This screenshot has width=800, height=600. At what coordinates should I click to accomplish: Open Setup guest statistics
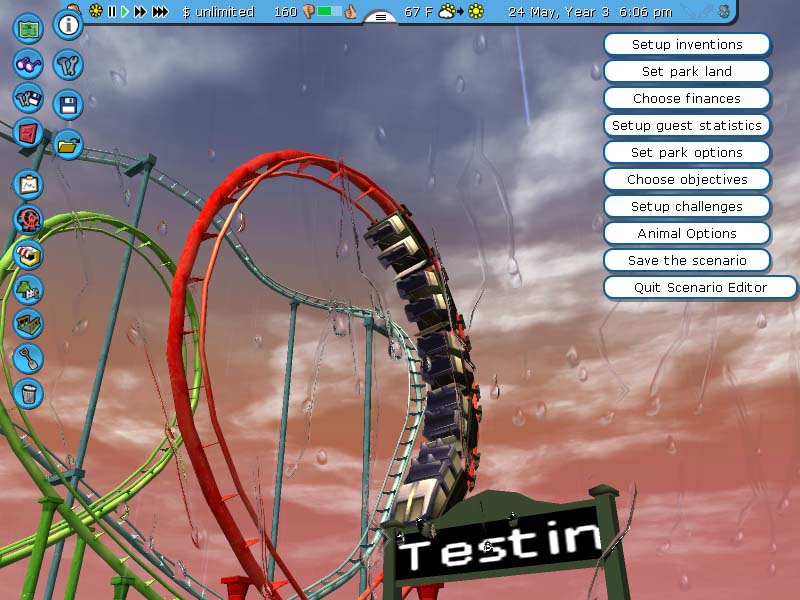[x=687, y=126]
